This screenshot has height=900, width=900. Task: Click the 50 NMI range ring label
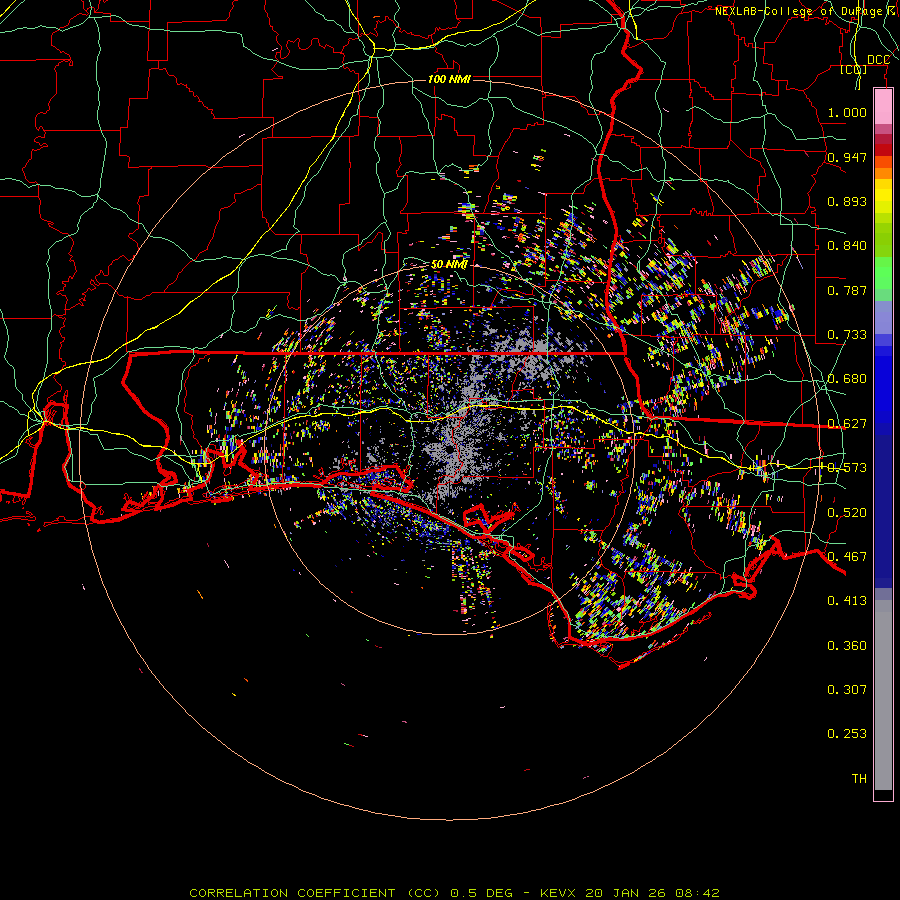pos(449,265)
